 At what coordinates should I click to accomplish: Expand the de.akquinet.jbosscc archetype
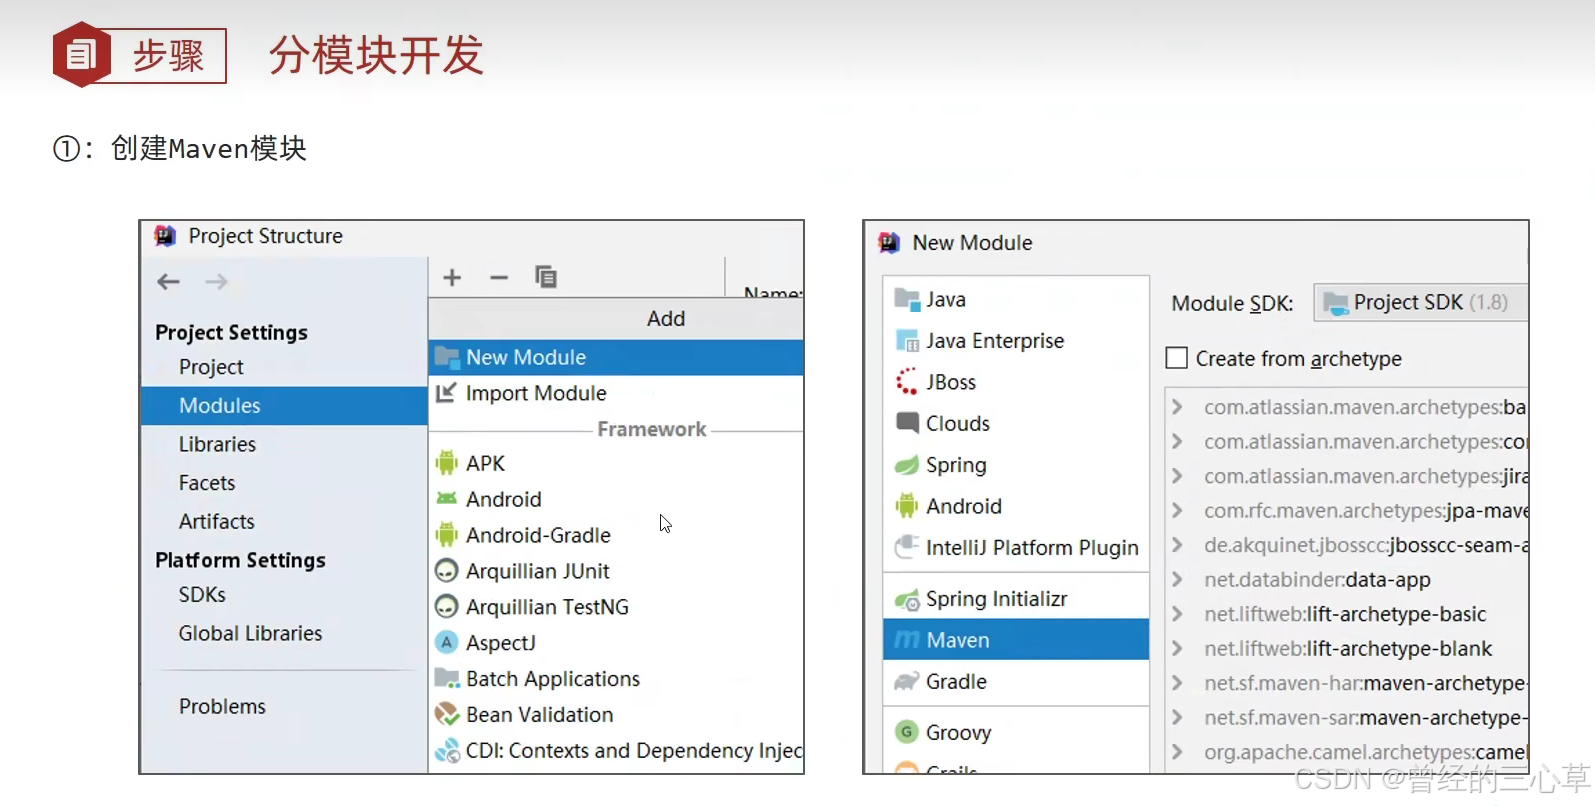[x=1177, y=545]
